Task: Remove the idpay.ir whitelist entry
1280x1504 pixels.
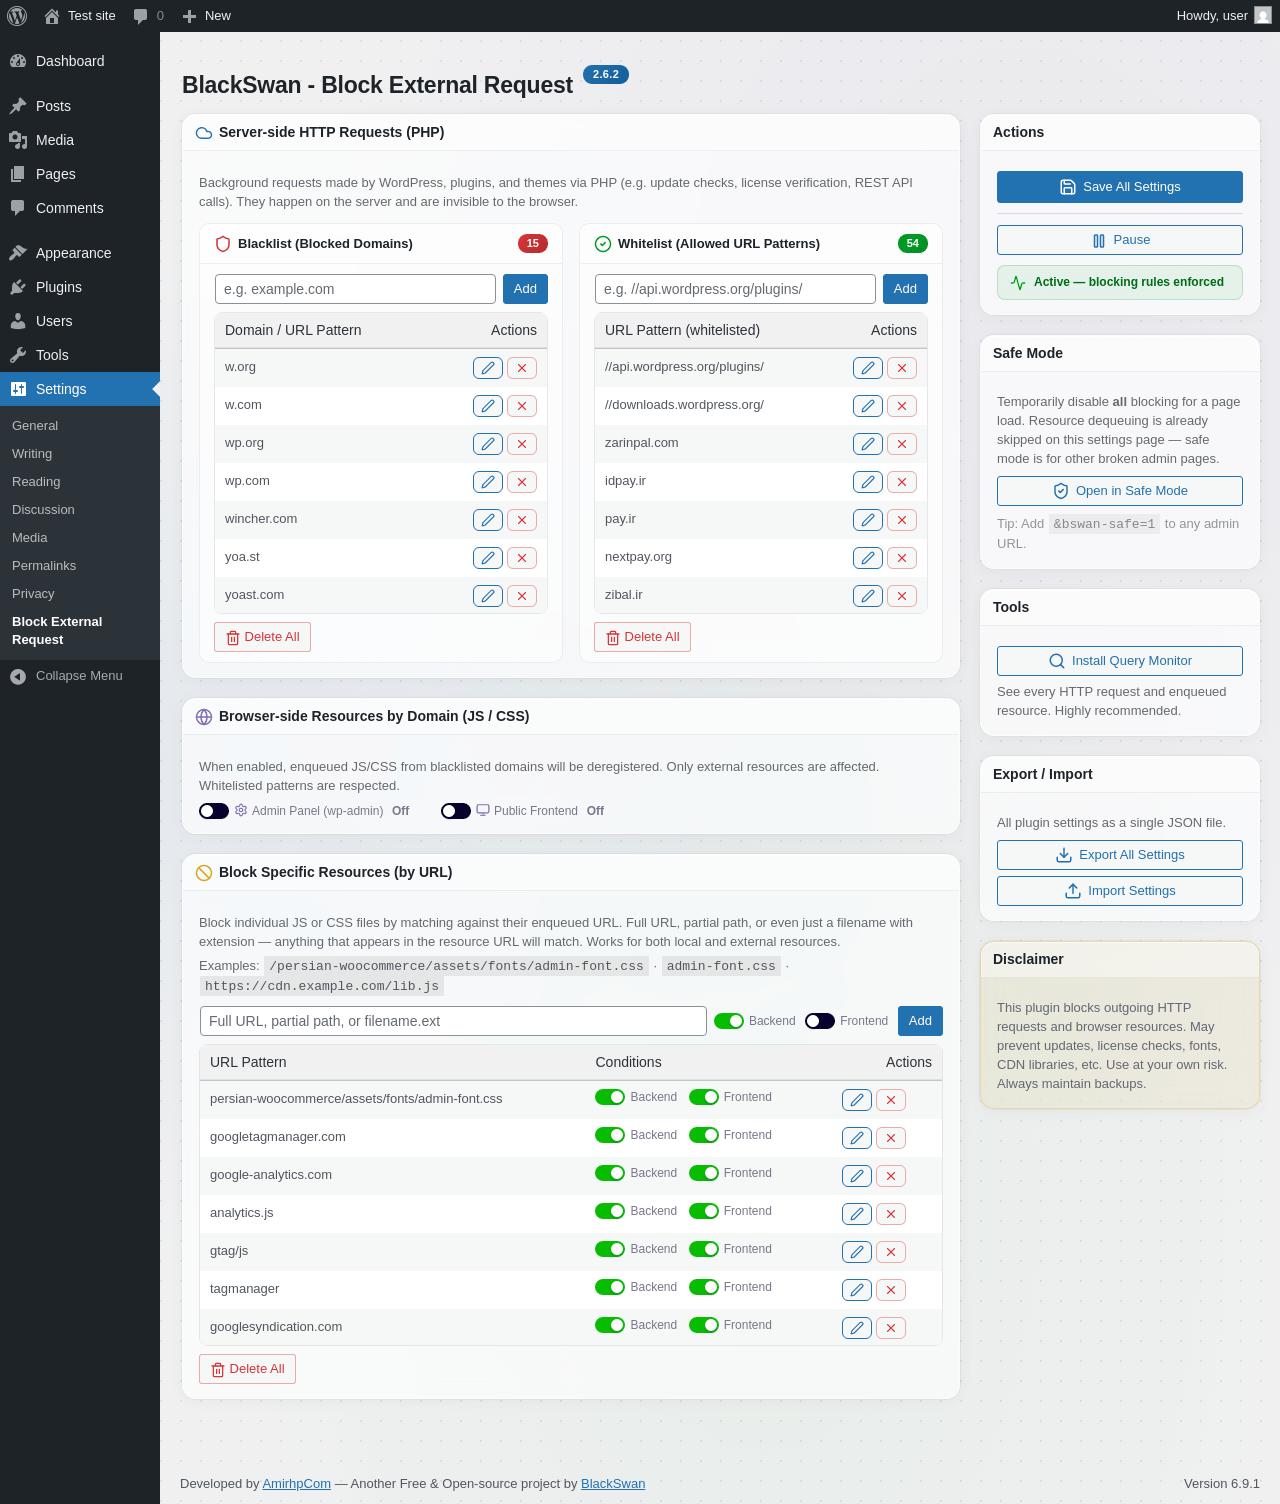Action: pyautogui.click(x=902, y=482)
